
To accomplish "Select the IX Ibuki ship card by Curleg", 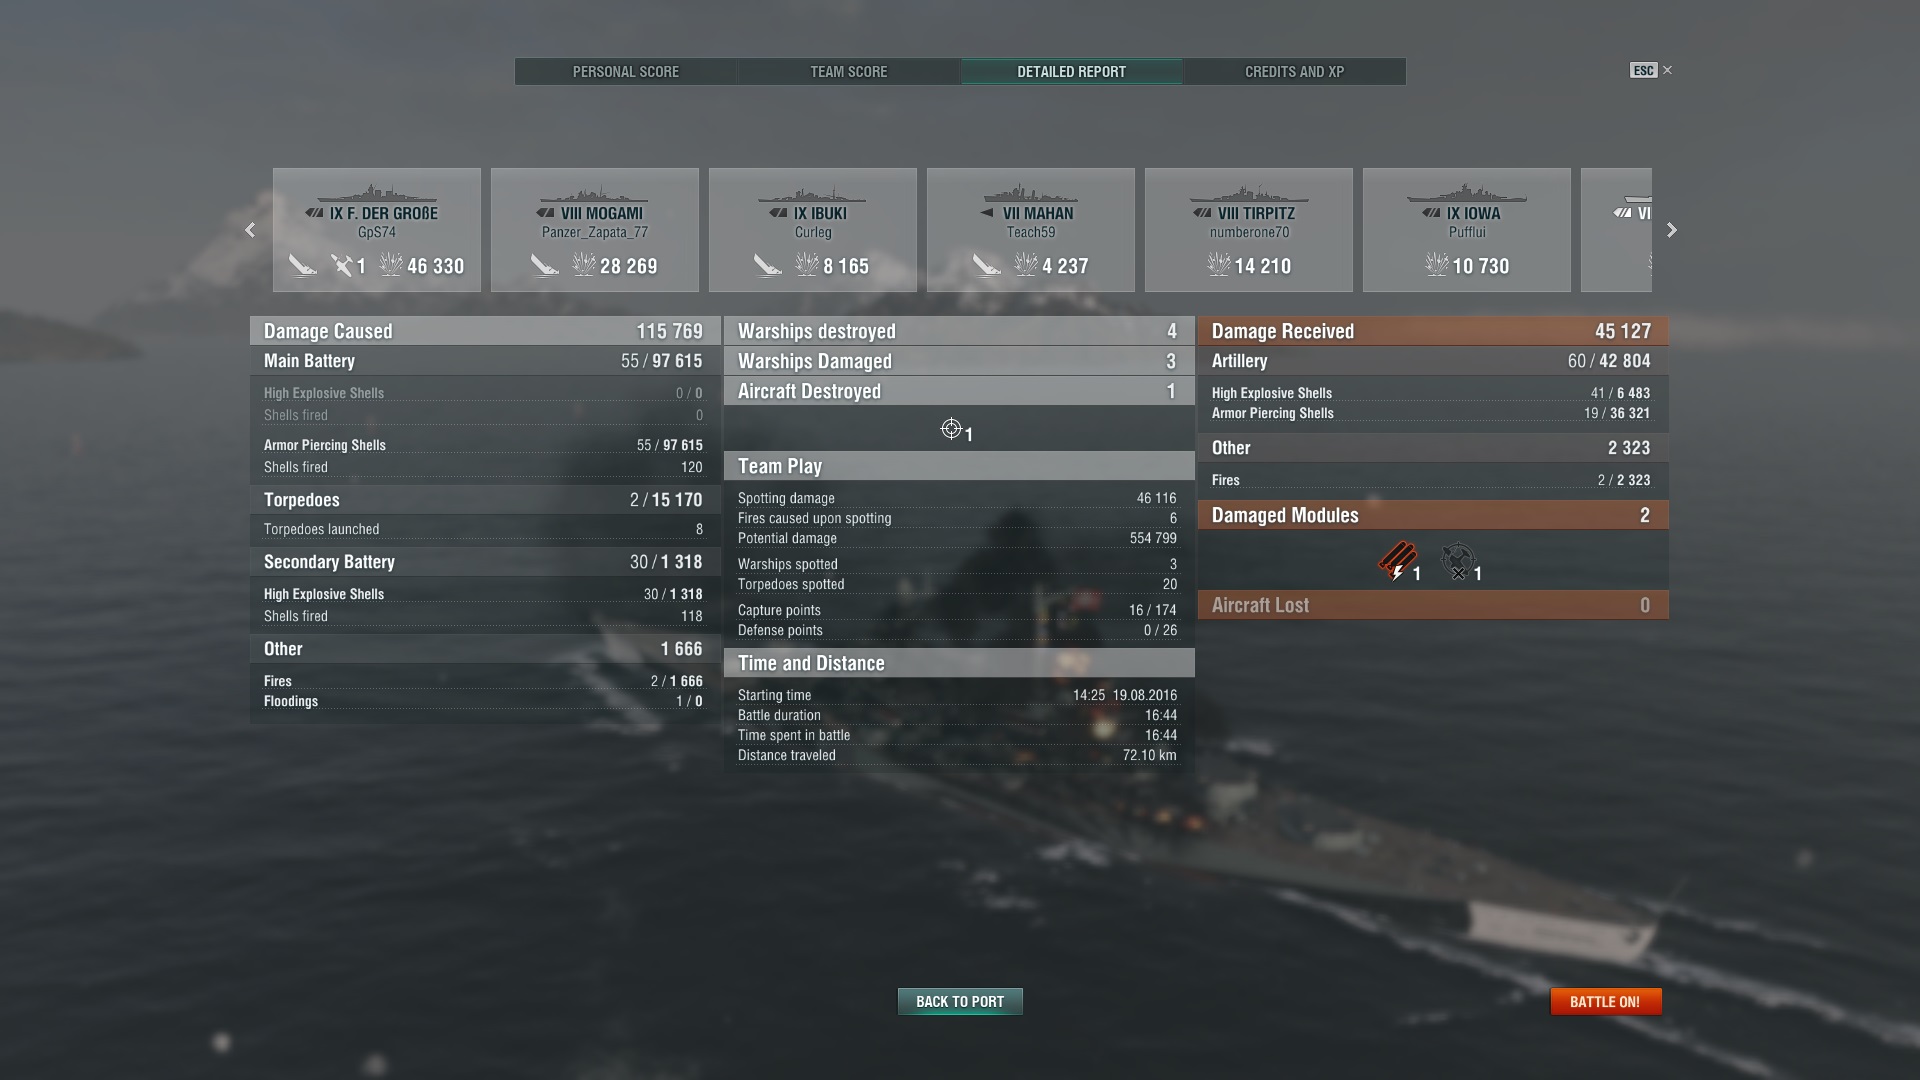I will click(x=813, y=230).
